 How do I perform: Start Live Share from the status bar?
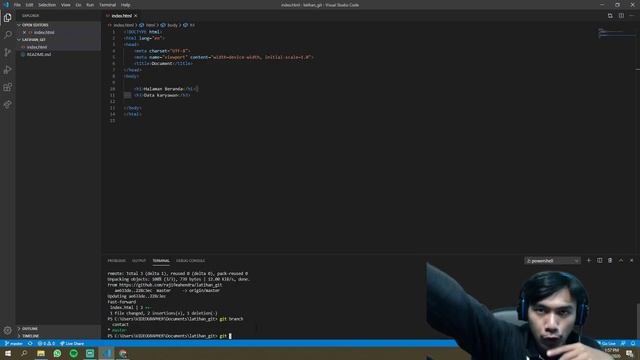[x=72, y=344]
